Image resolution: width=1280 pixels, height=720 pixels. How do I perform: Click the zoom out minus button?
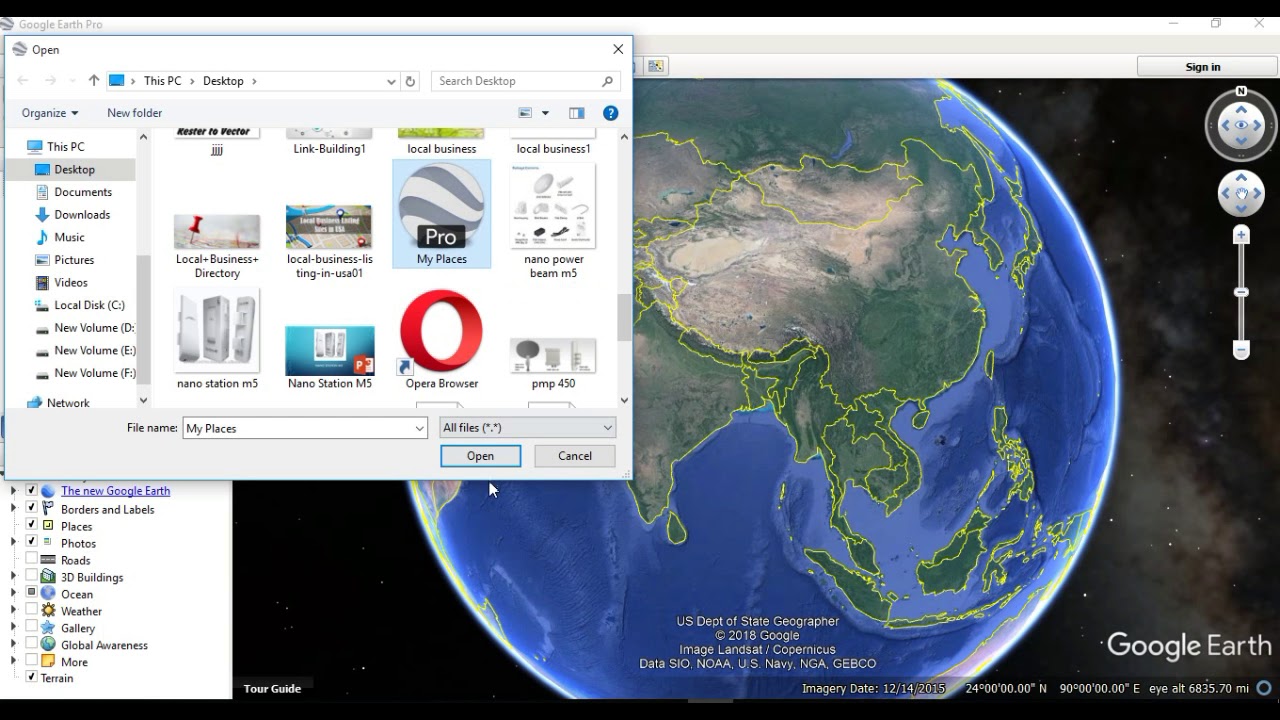click(1241, 350)
